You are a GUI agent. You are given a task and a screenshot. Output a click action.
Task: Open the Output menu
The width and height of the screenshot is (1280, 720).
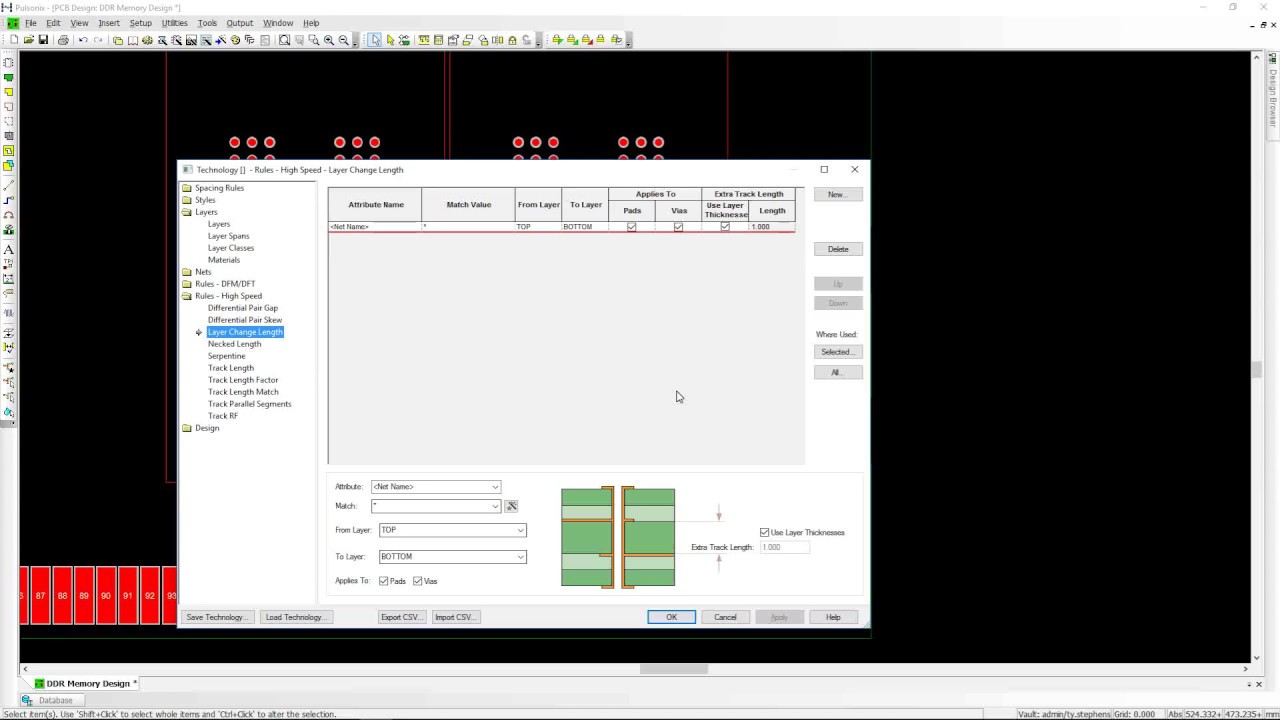240,23
